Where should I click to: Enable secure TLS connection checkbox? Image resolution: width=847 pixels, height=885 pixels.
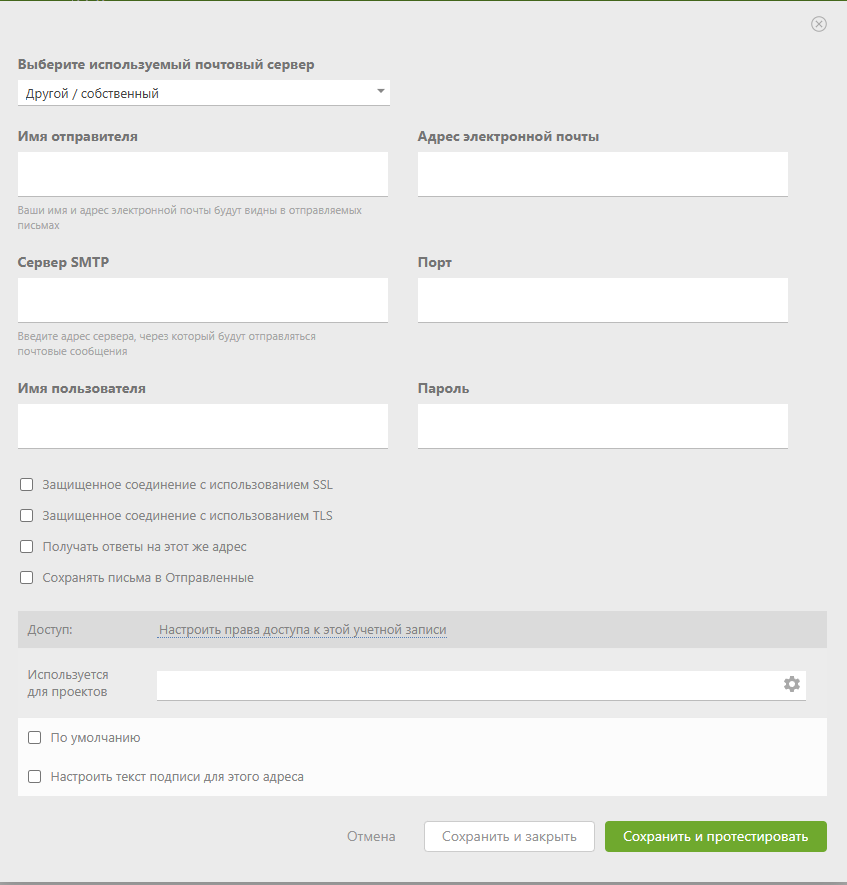(27, 516)
